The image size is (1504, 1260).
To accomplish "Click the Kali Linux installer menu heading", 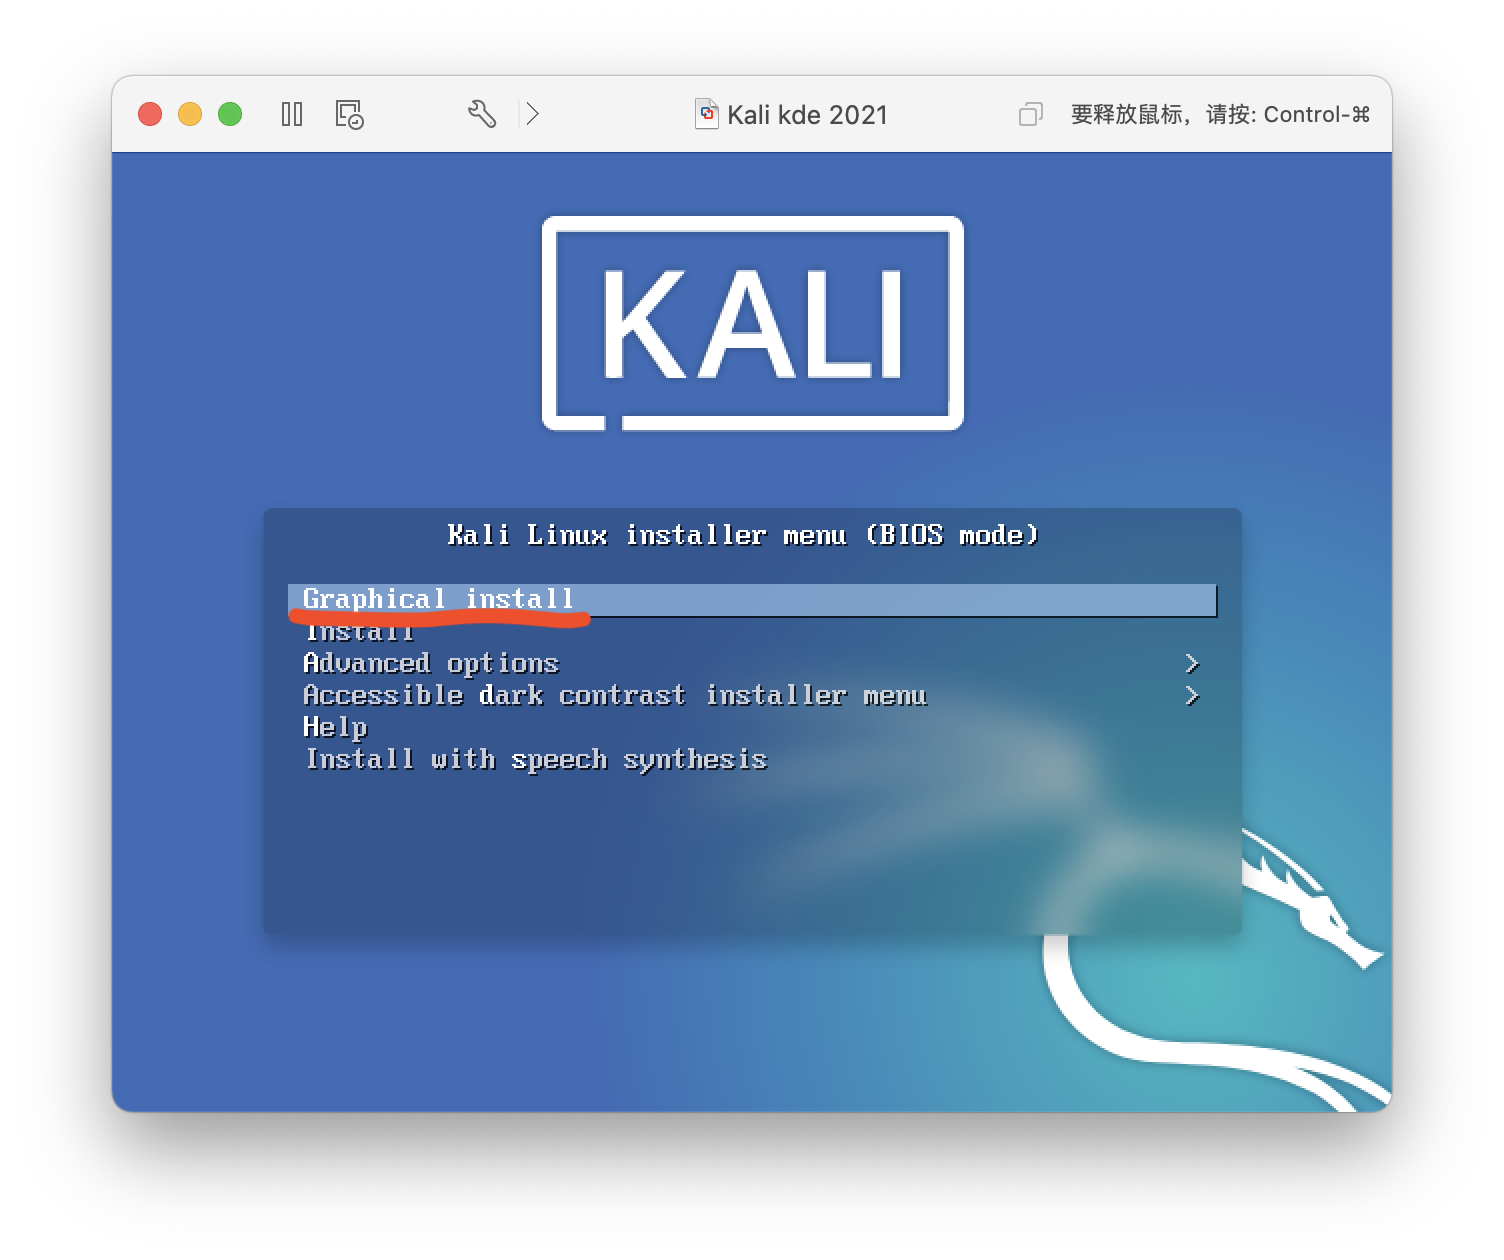I will click(743, 535).
